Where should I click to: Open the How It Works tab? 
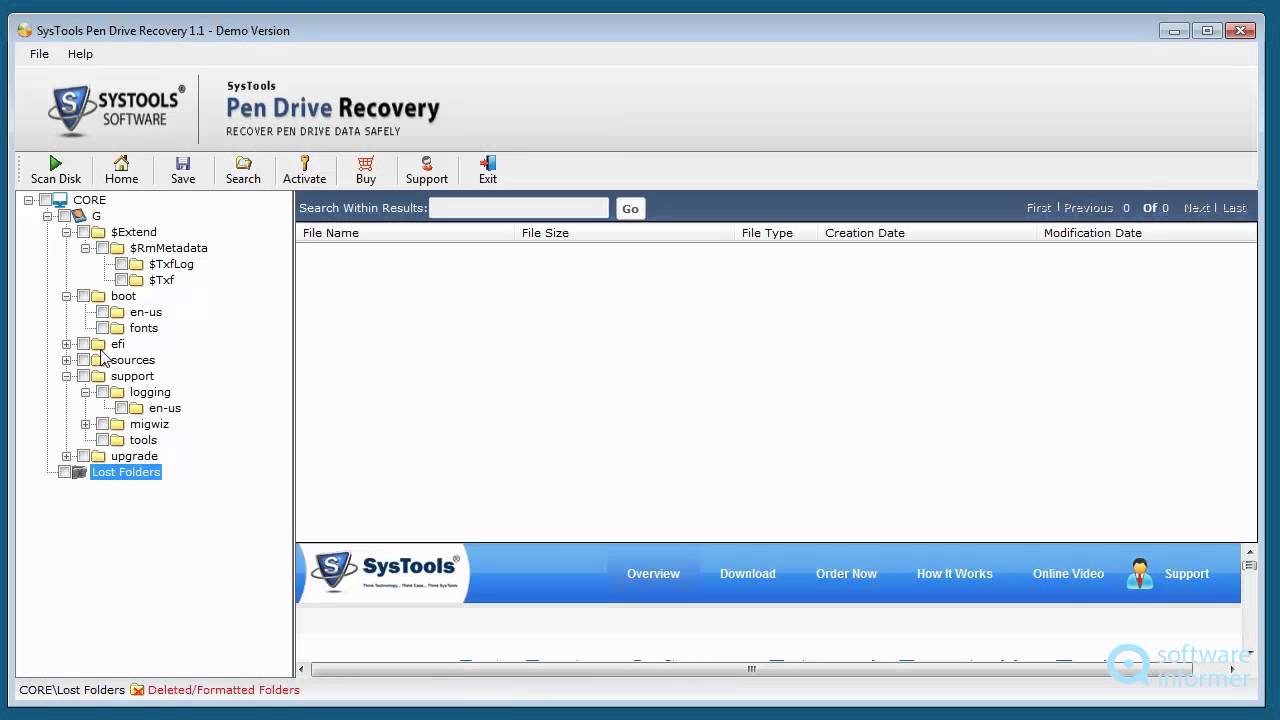pyautogui.click(x=955, y=574)
